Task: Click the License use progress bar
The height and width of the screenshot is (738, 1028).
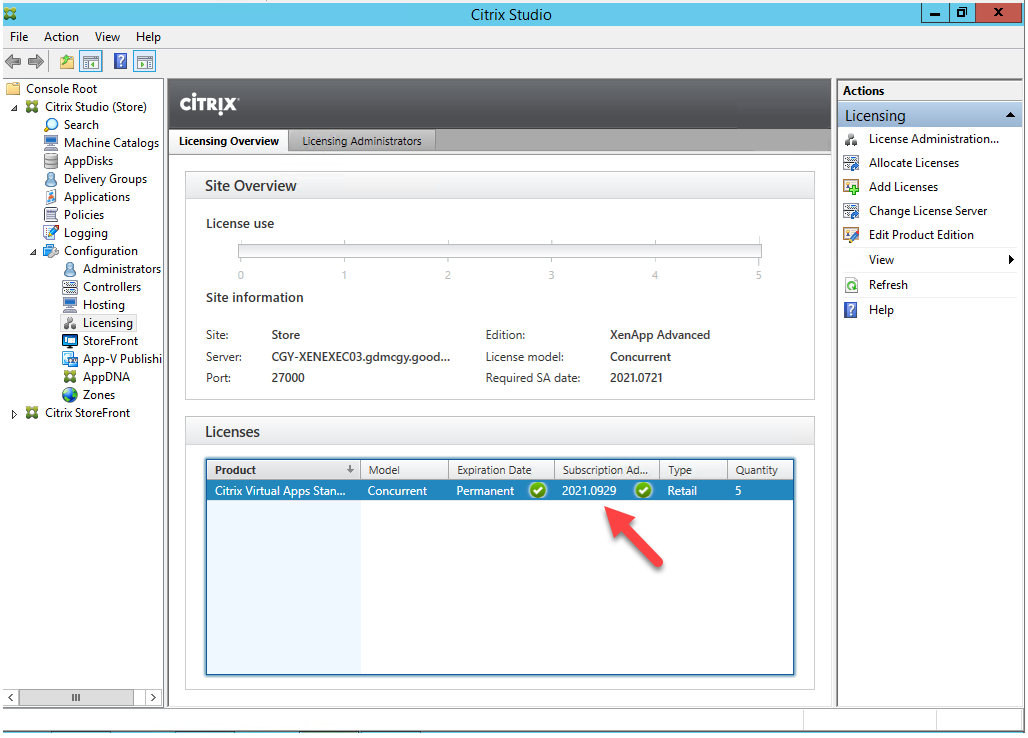Action: tap(500, 251)
